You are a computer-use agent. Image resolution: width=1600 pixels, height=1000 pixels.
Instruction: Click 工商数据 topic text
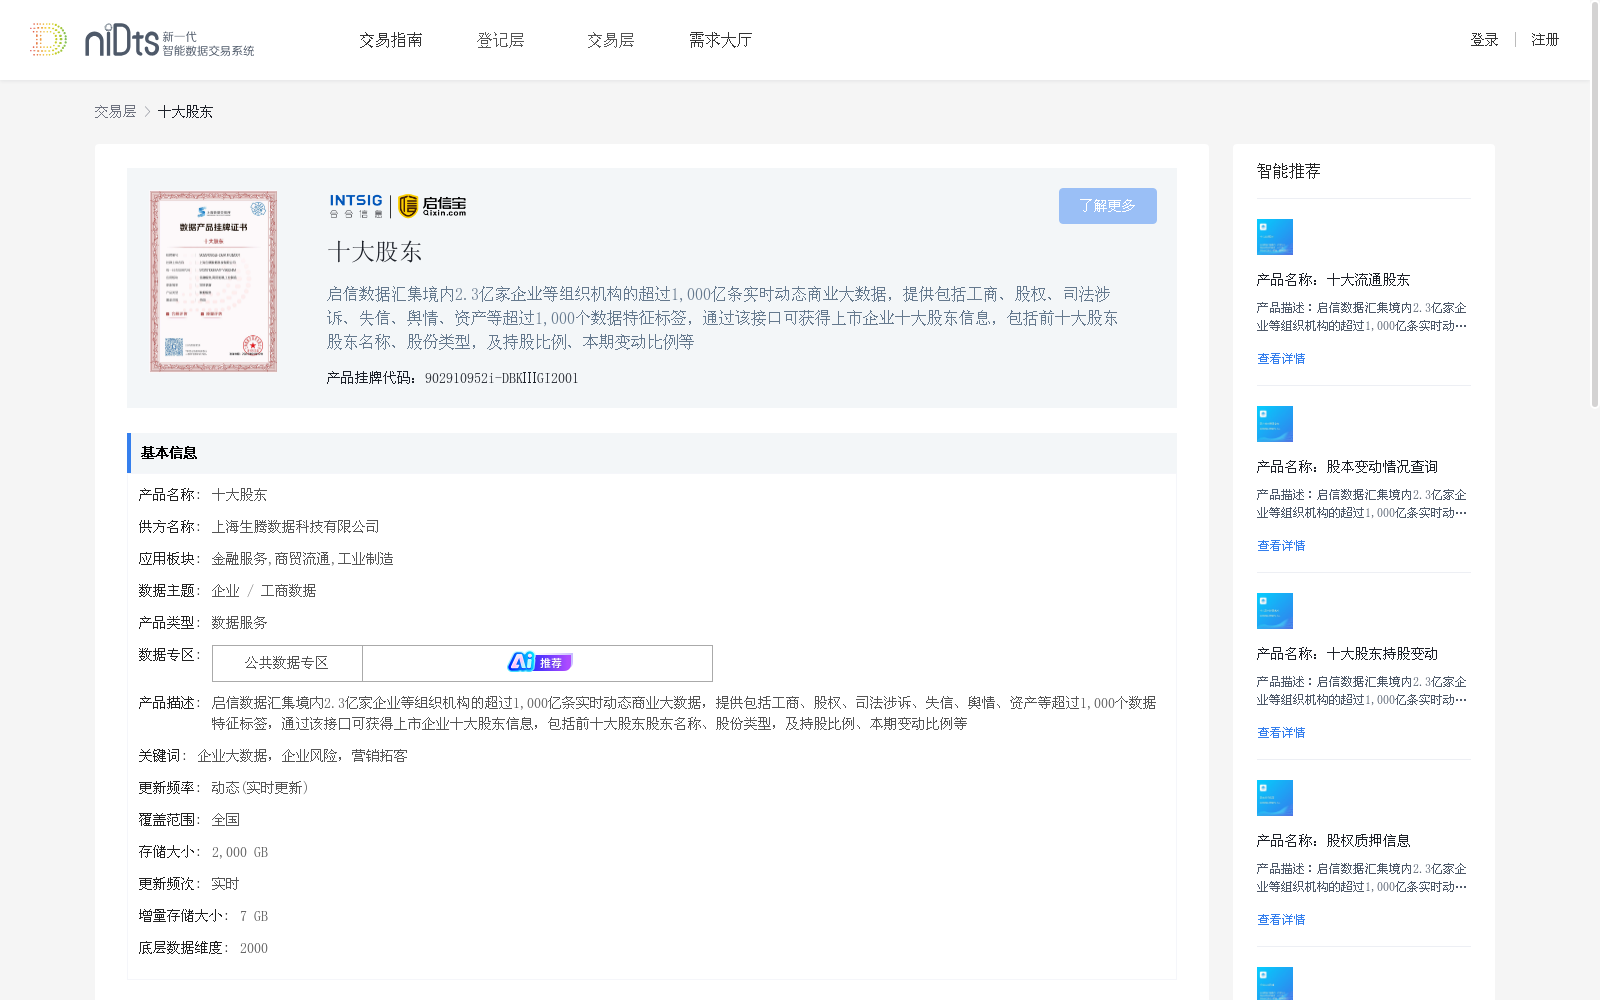(x=288, y=591)
